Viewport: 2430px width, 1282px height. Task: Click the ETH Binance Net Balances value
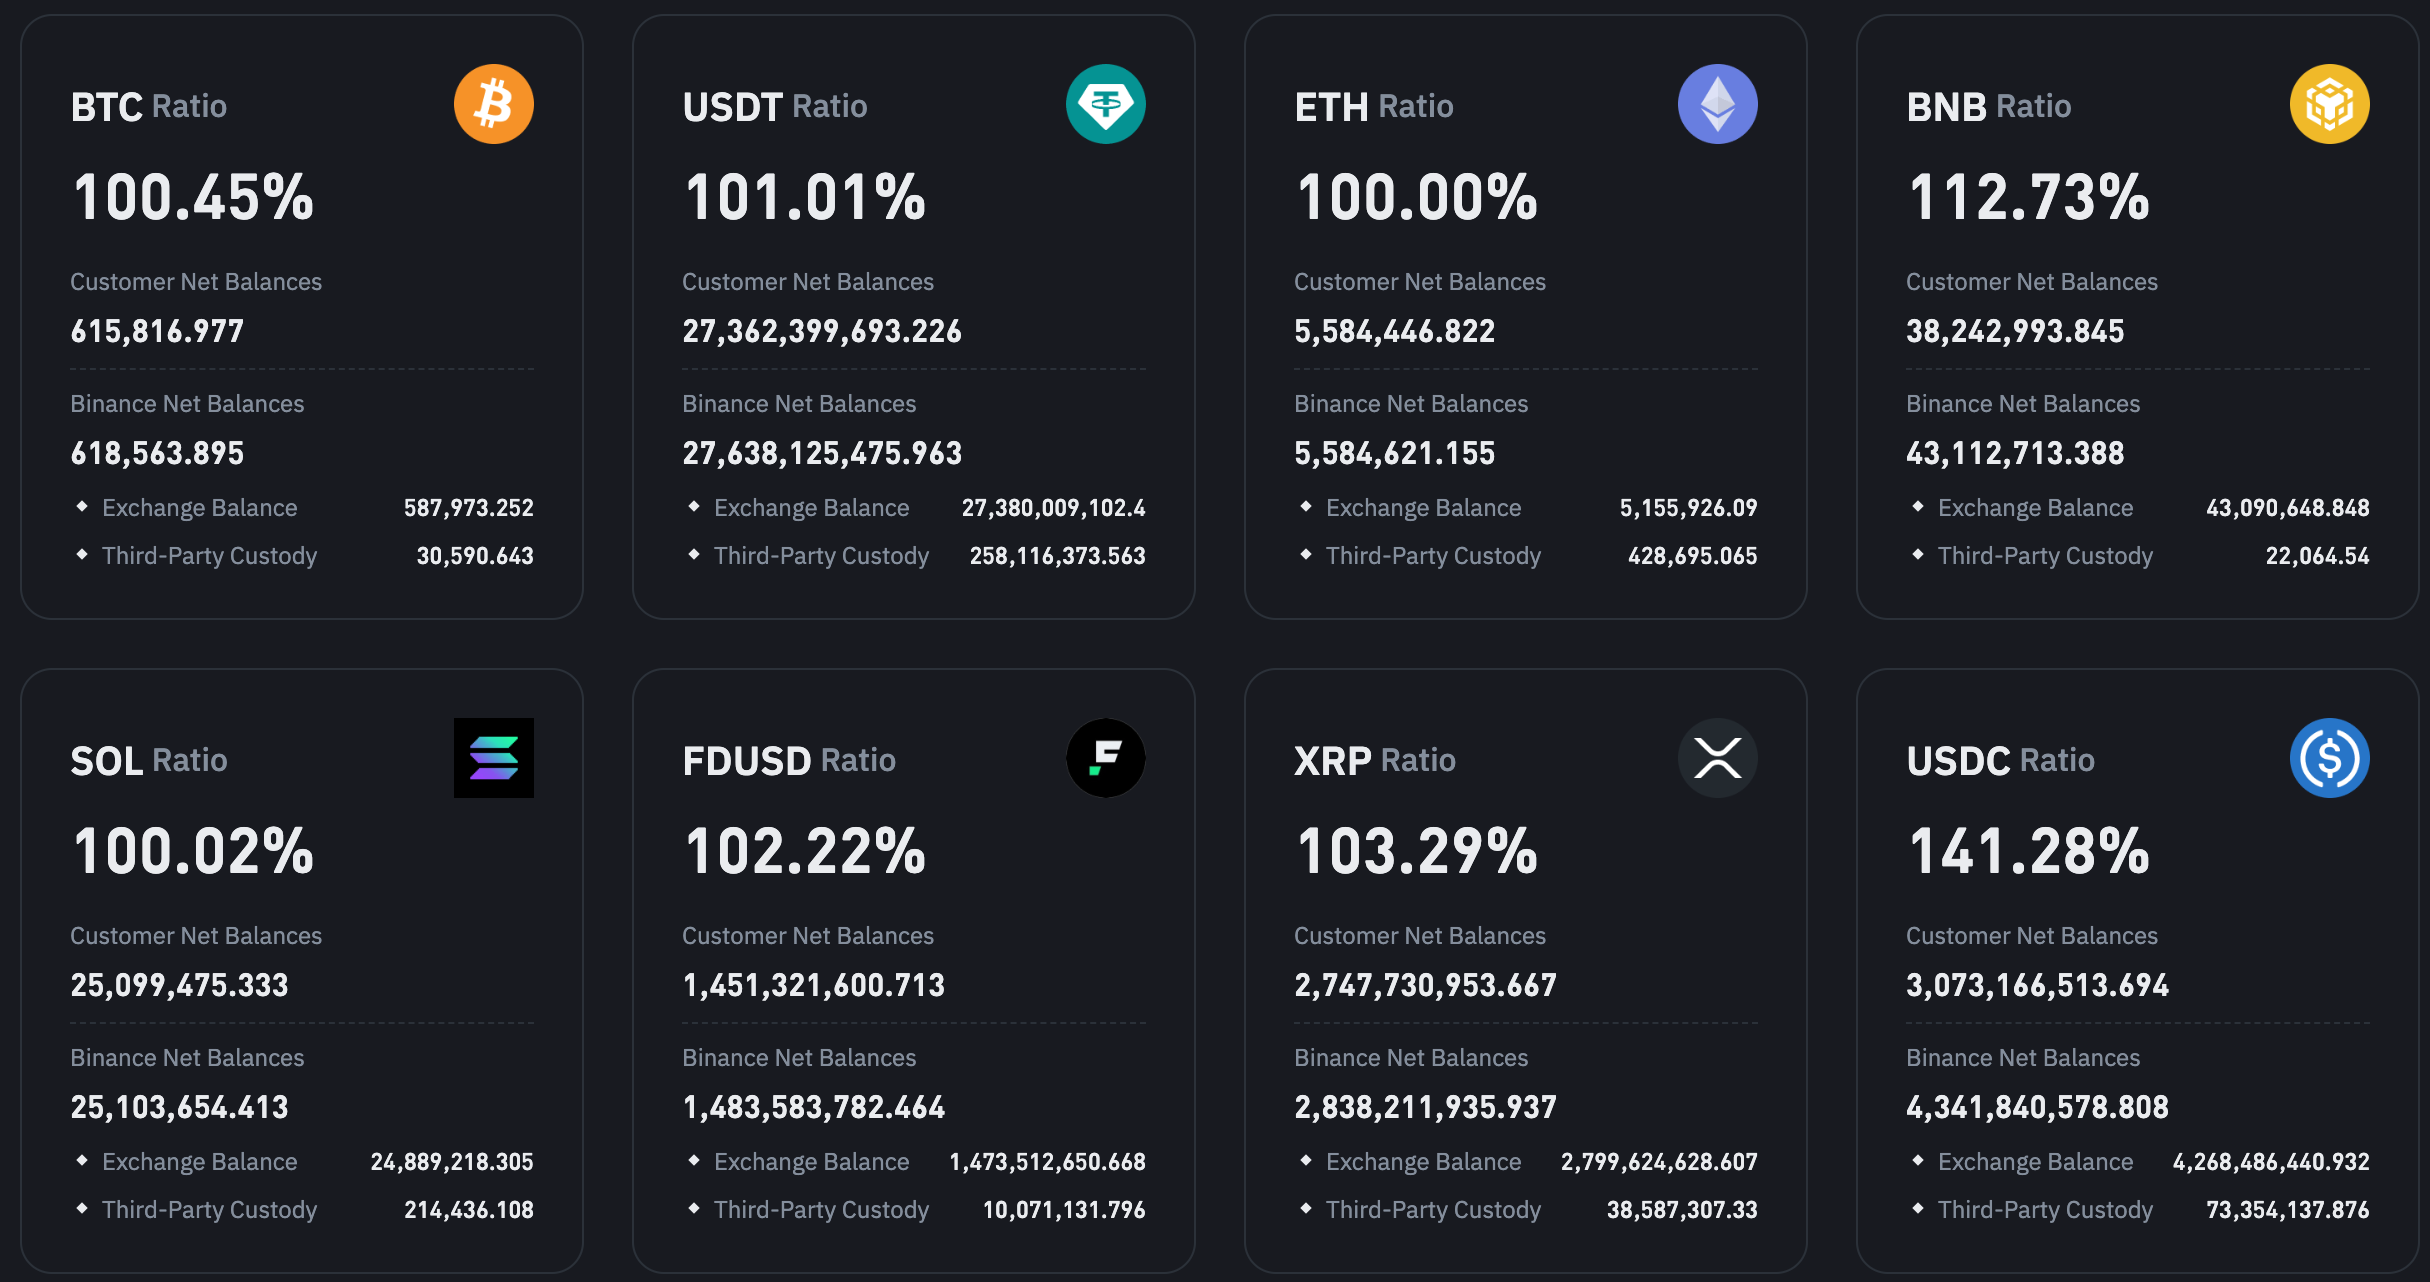[x=1394, y=453]
